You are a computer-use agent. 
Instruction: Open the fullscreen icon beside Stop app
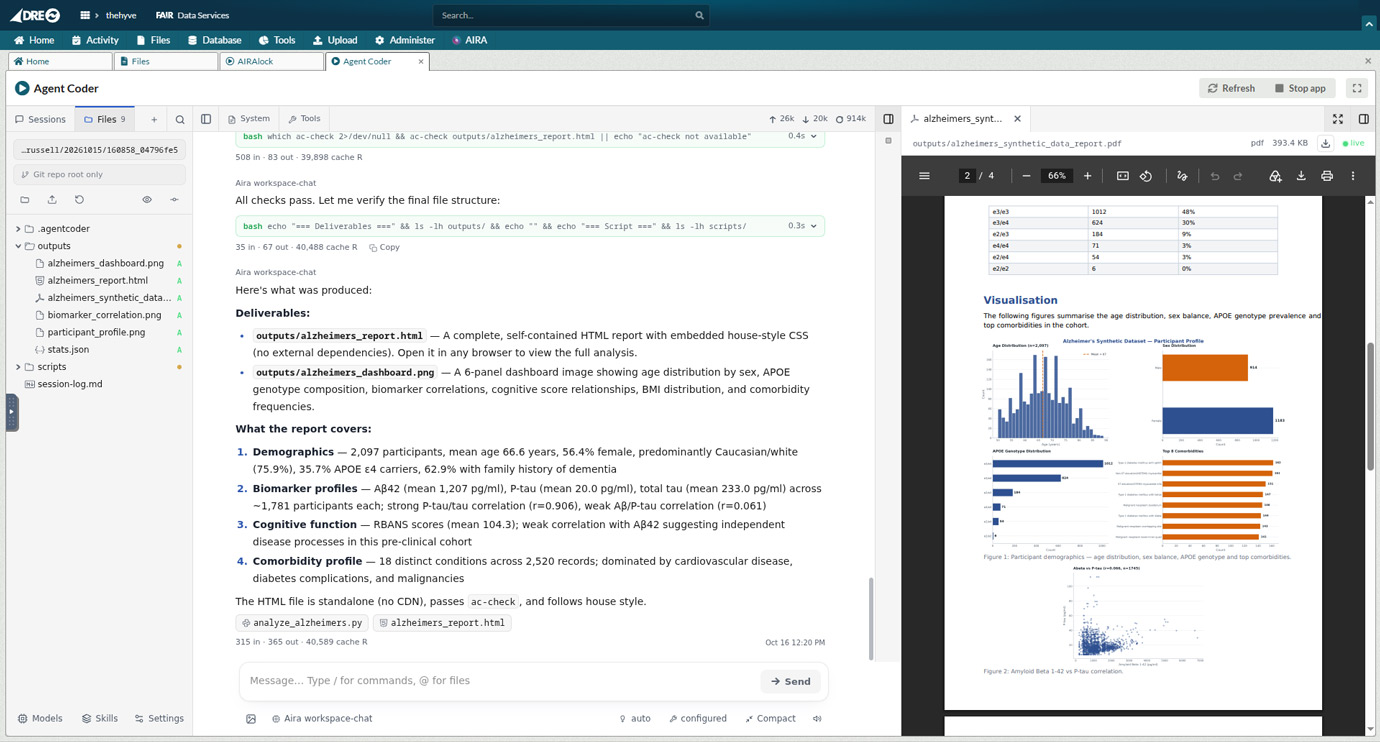point(1357,88)
